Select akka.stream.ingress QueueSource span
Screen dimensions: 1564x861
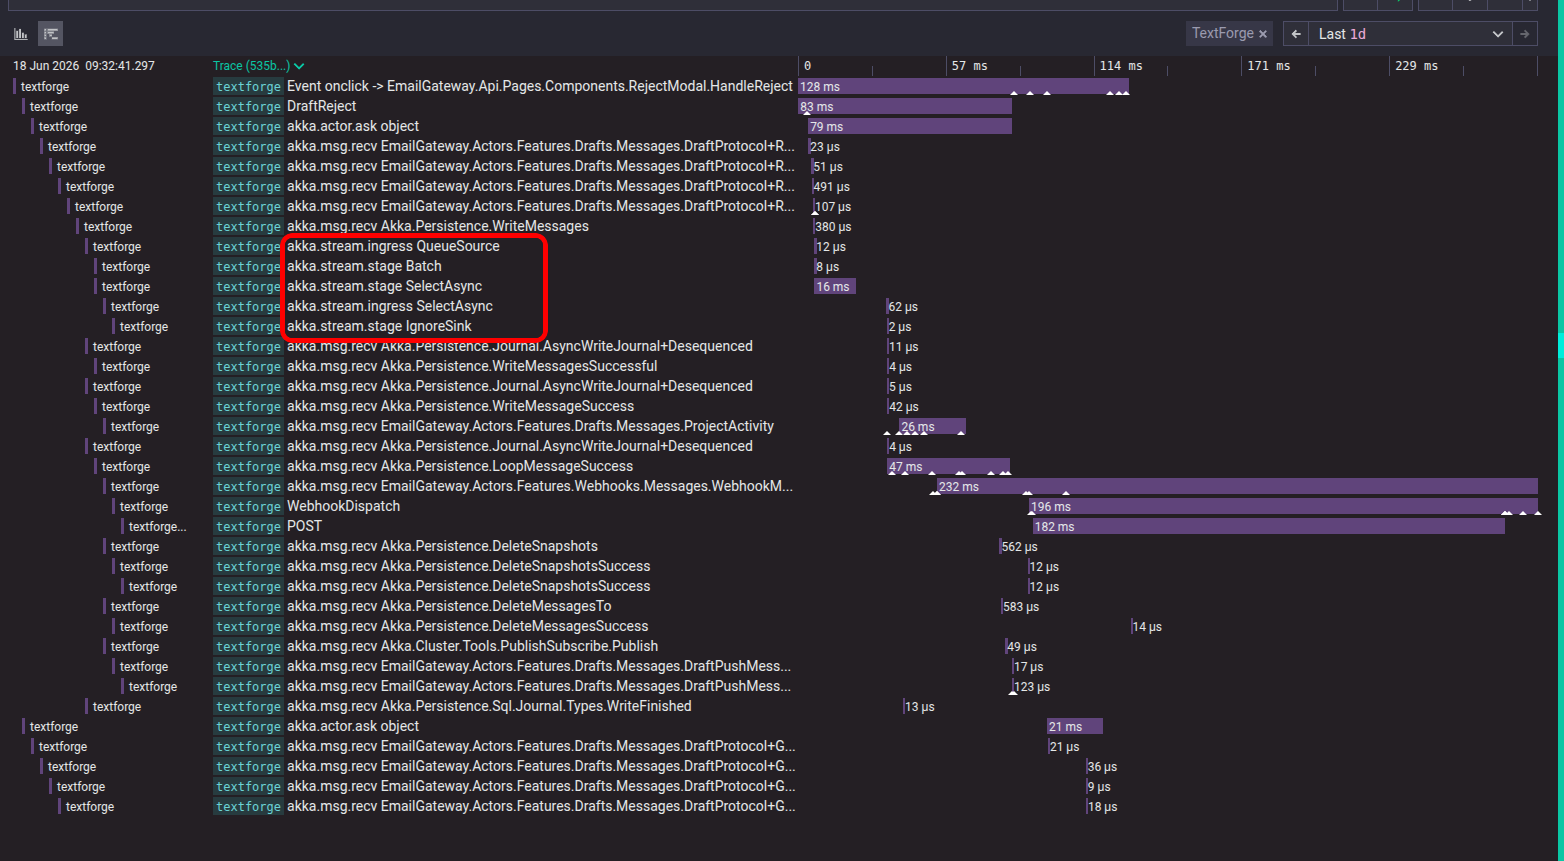(393, 247)
